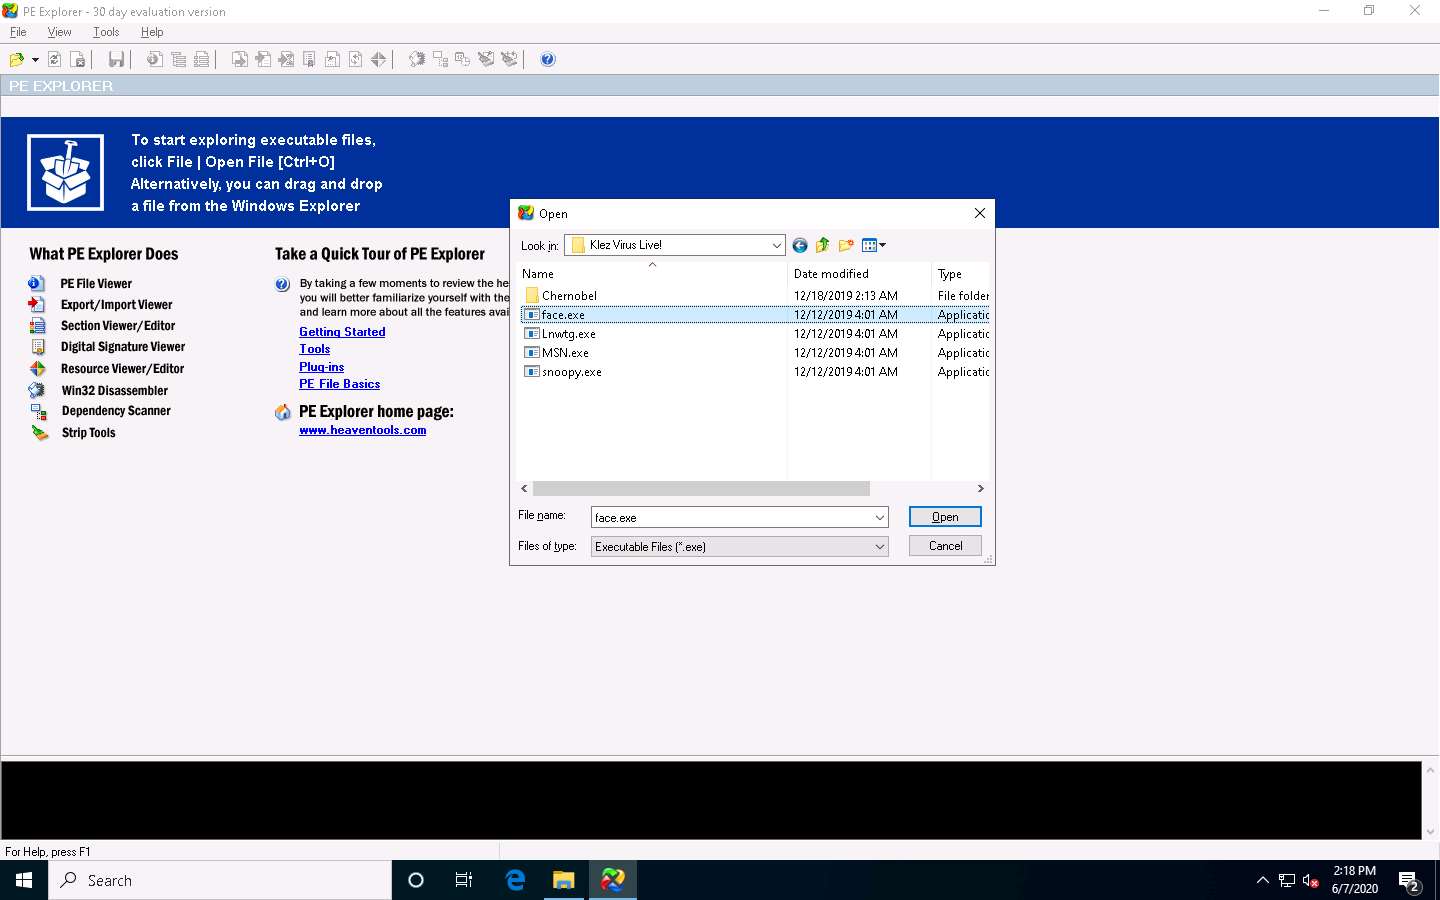1440x900 pixels.
Task: Click the file list scroll-left arrow
Action: point(525,489)
